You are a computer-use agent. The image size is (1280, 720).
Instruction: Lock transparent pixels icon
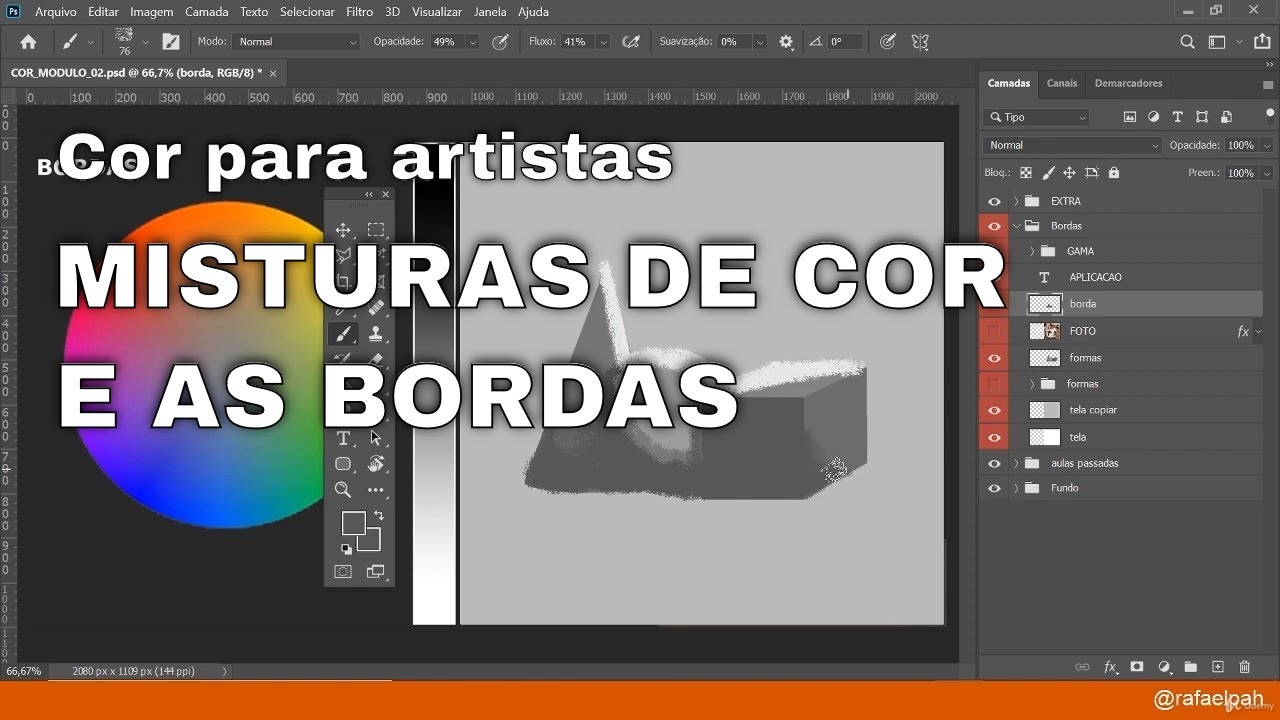pos(1026,172)
